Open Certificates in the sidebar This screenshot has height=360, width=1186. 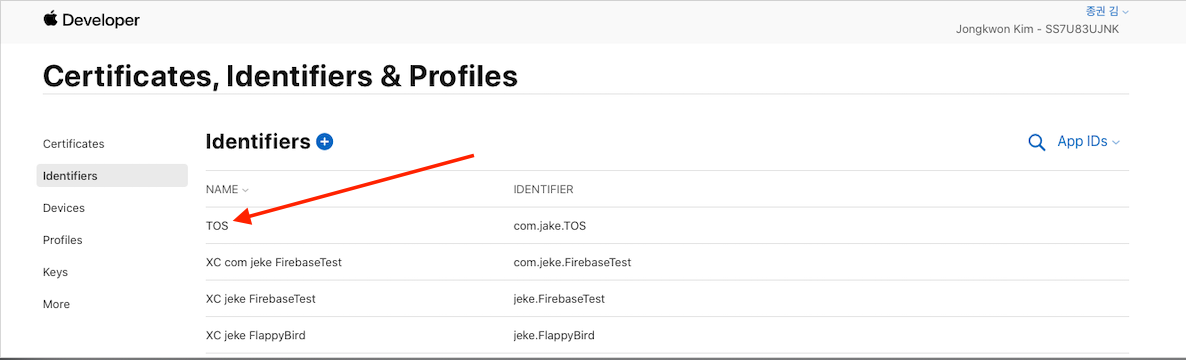pyautogui.click(x=73, y=144)
